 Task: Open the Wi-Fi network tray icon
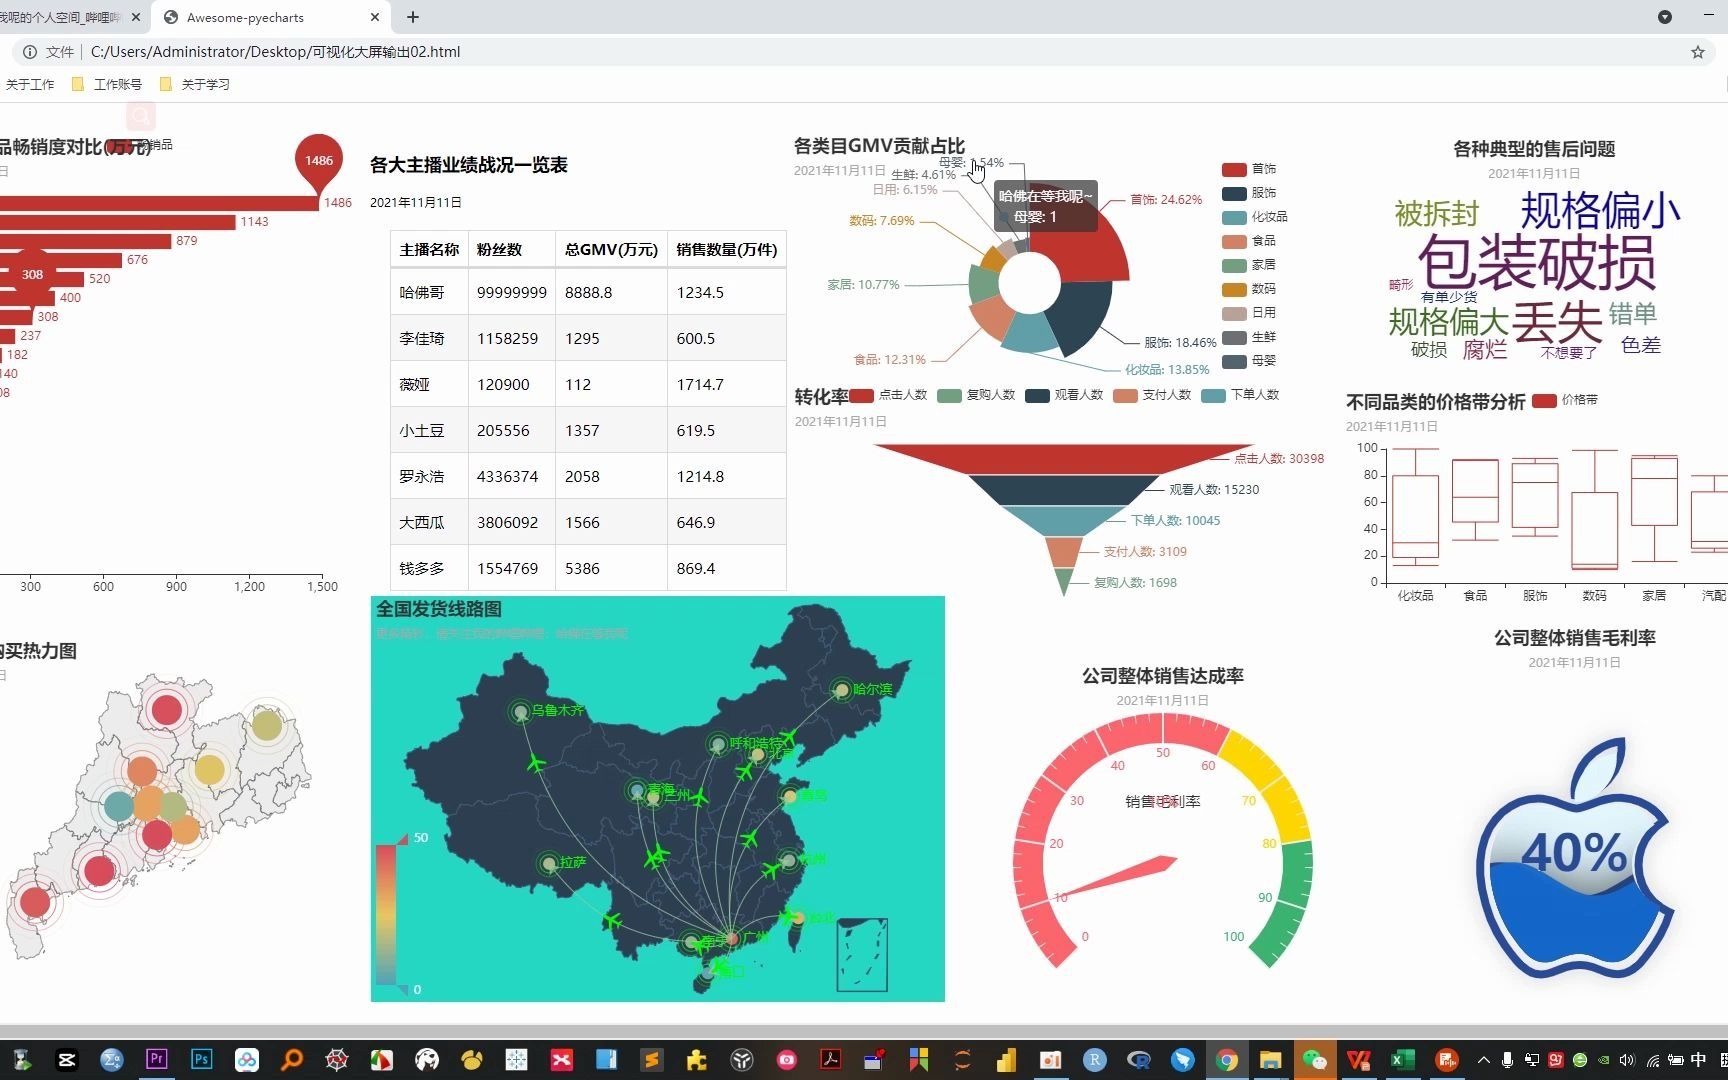[x=1652, y=1060]
